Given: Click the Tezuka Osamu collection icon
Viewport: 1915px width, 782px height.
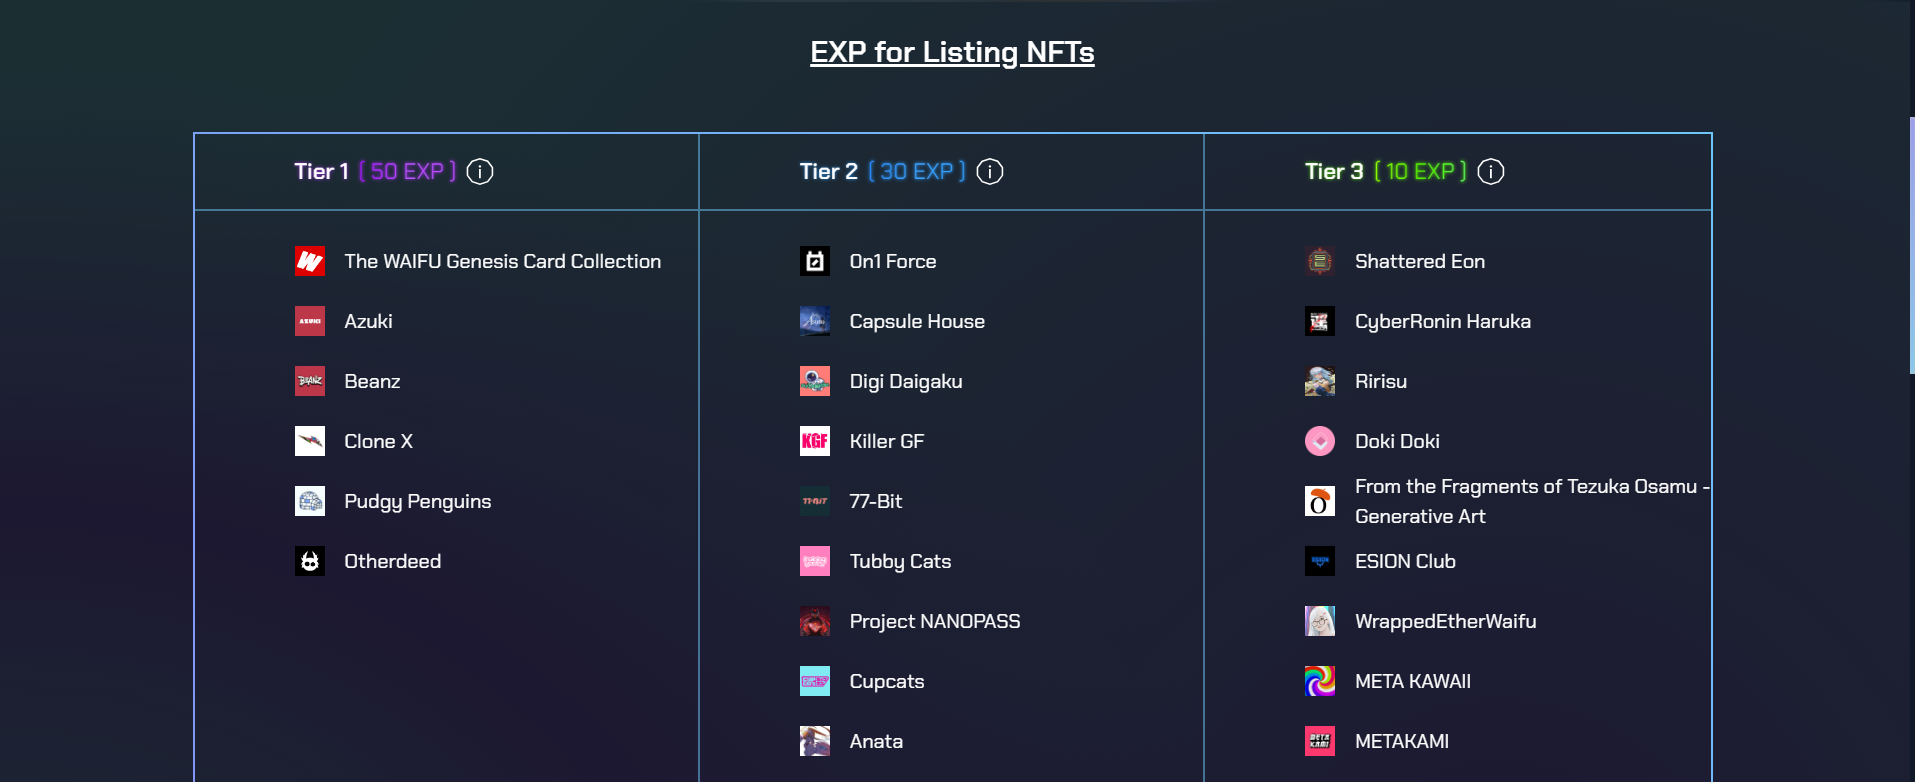Looking at the screenshot, I should pyautogui.click(x=1320, y=501).
